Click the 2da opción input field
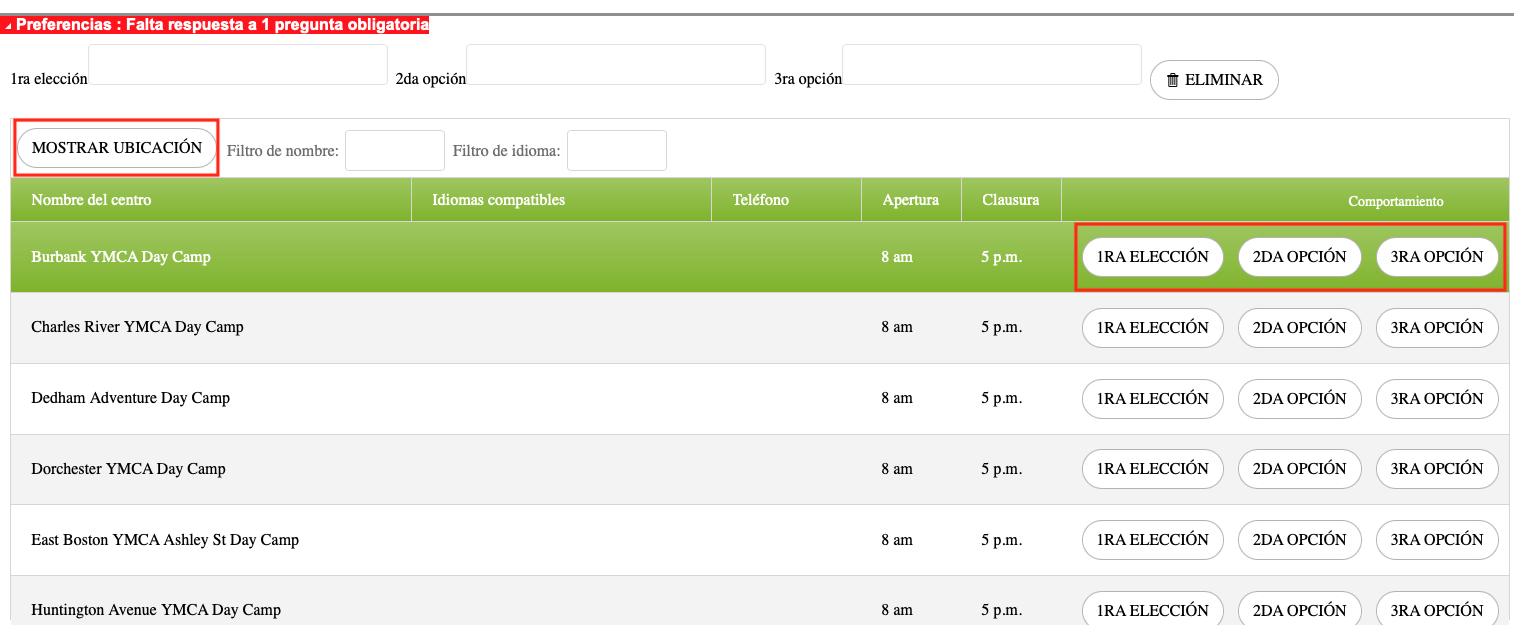1514x641 pixels. [616, 65]
